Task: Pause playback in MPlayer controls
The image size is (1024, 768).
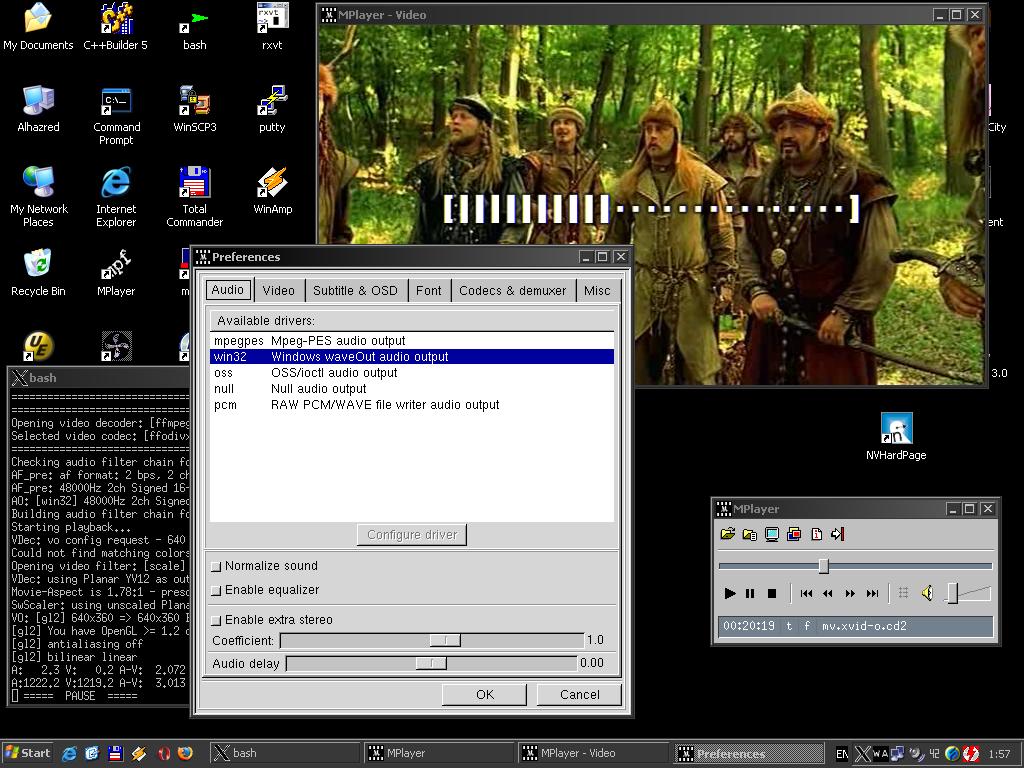Action: pyautogui.click(x=750, y=593)
